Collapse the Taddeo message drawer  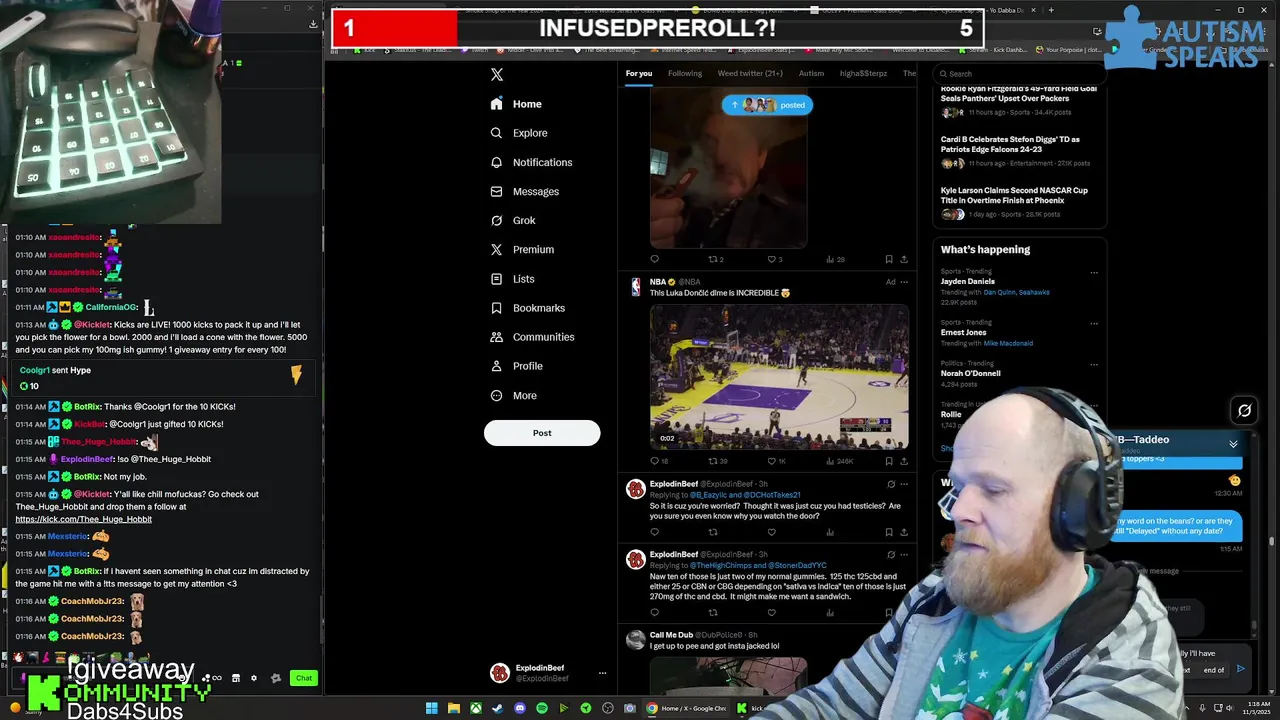(x=1233, y=444)
